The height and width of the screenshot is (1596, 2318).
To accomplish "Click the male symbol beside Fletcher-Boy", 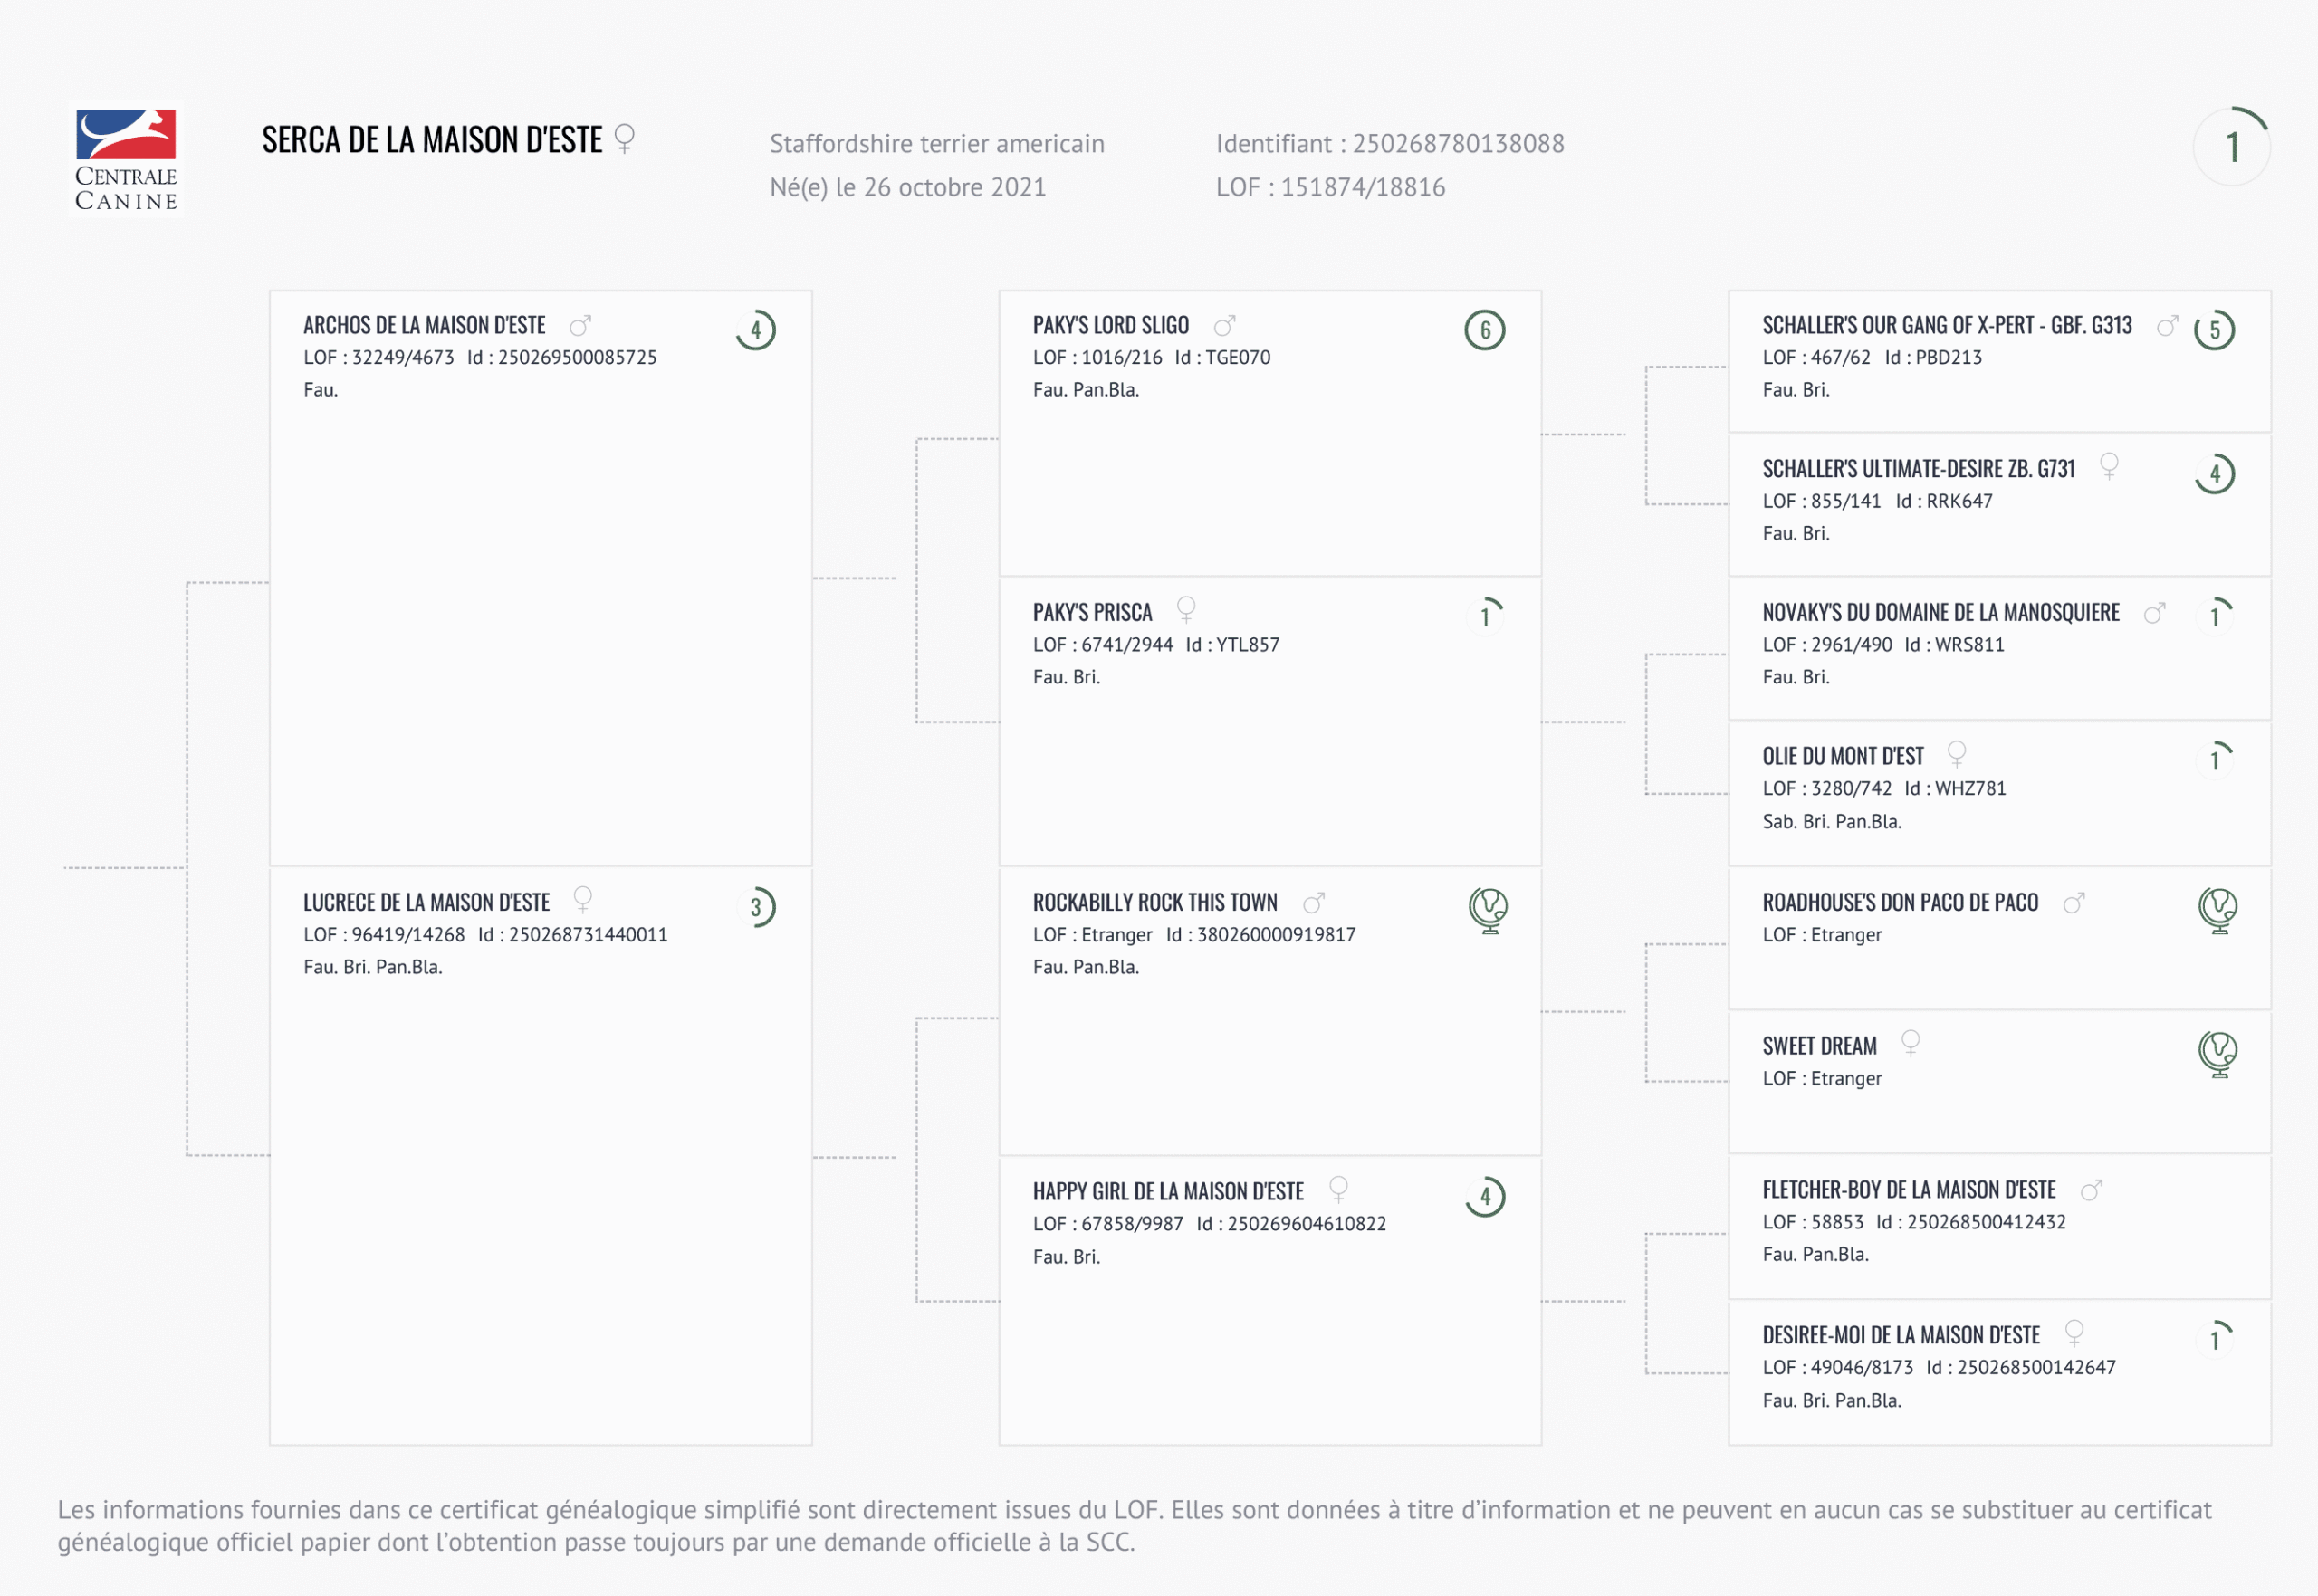I will coord(2091,1190).
